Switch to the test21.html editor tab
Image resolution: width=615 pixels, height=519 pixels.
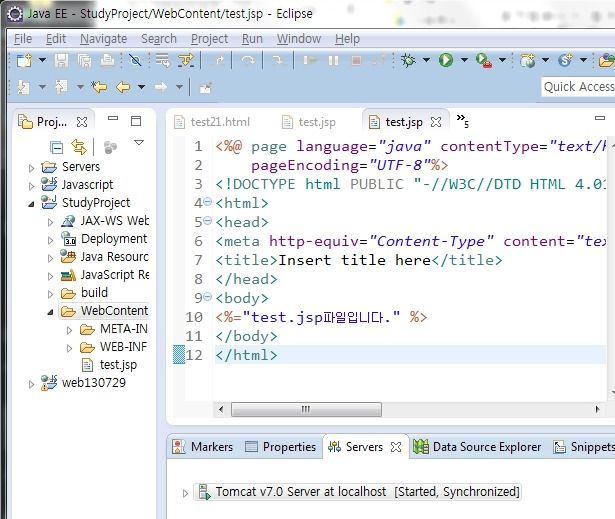pyautogui.click(x=212, y=122)
